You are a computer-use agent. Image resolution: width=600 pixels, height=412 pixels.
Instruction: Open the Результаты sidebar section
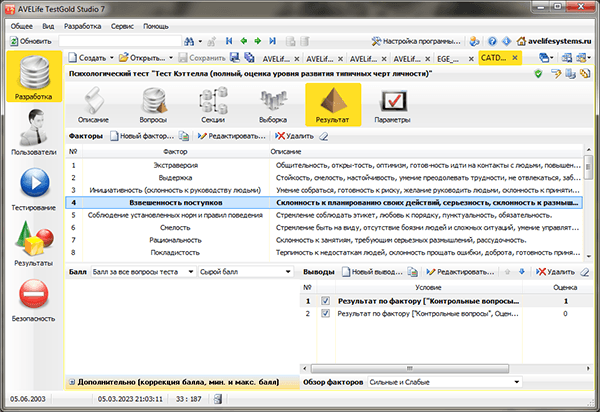(x=34, y=244)
